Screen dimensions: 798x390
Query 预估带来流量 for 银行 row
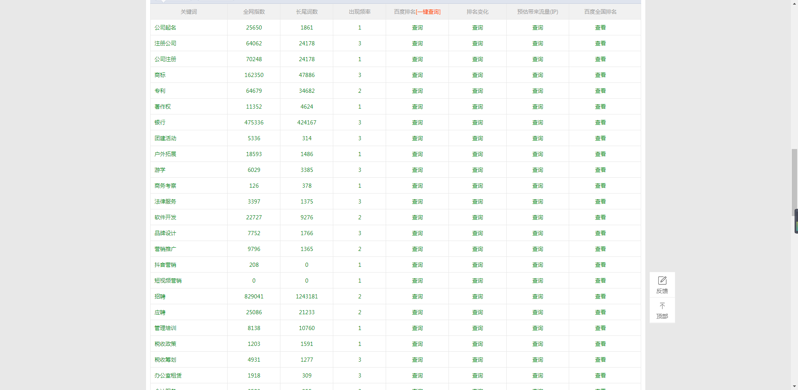click(x=537, y=122)
